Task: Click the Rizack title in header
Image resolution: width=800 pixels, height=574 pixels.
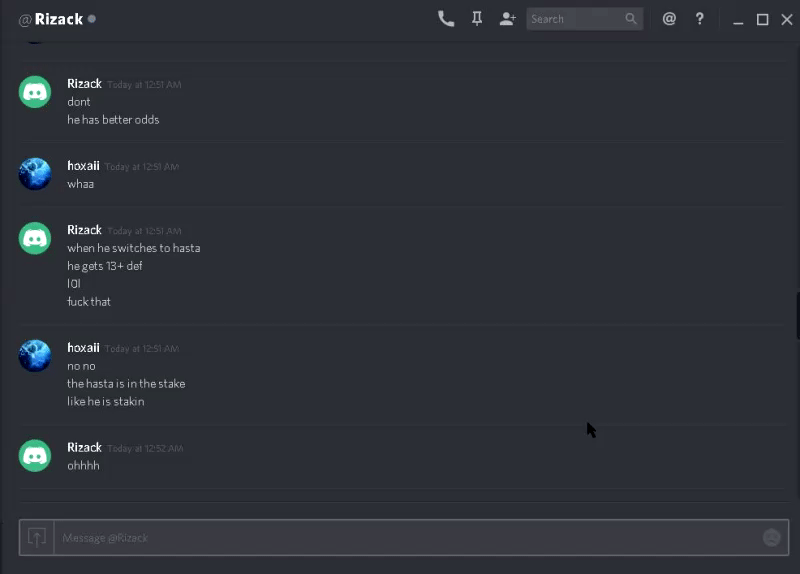Action: click(x=59, y=19)
